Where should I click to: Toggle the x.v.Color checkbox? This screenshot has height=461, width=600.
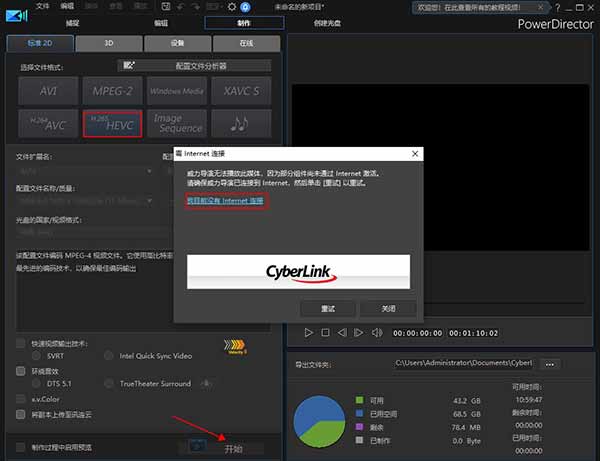click(x=22, y=399)
